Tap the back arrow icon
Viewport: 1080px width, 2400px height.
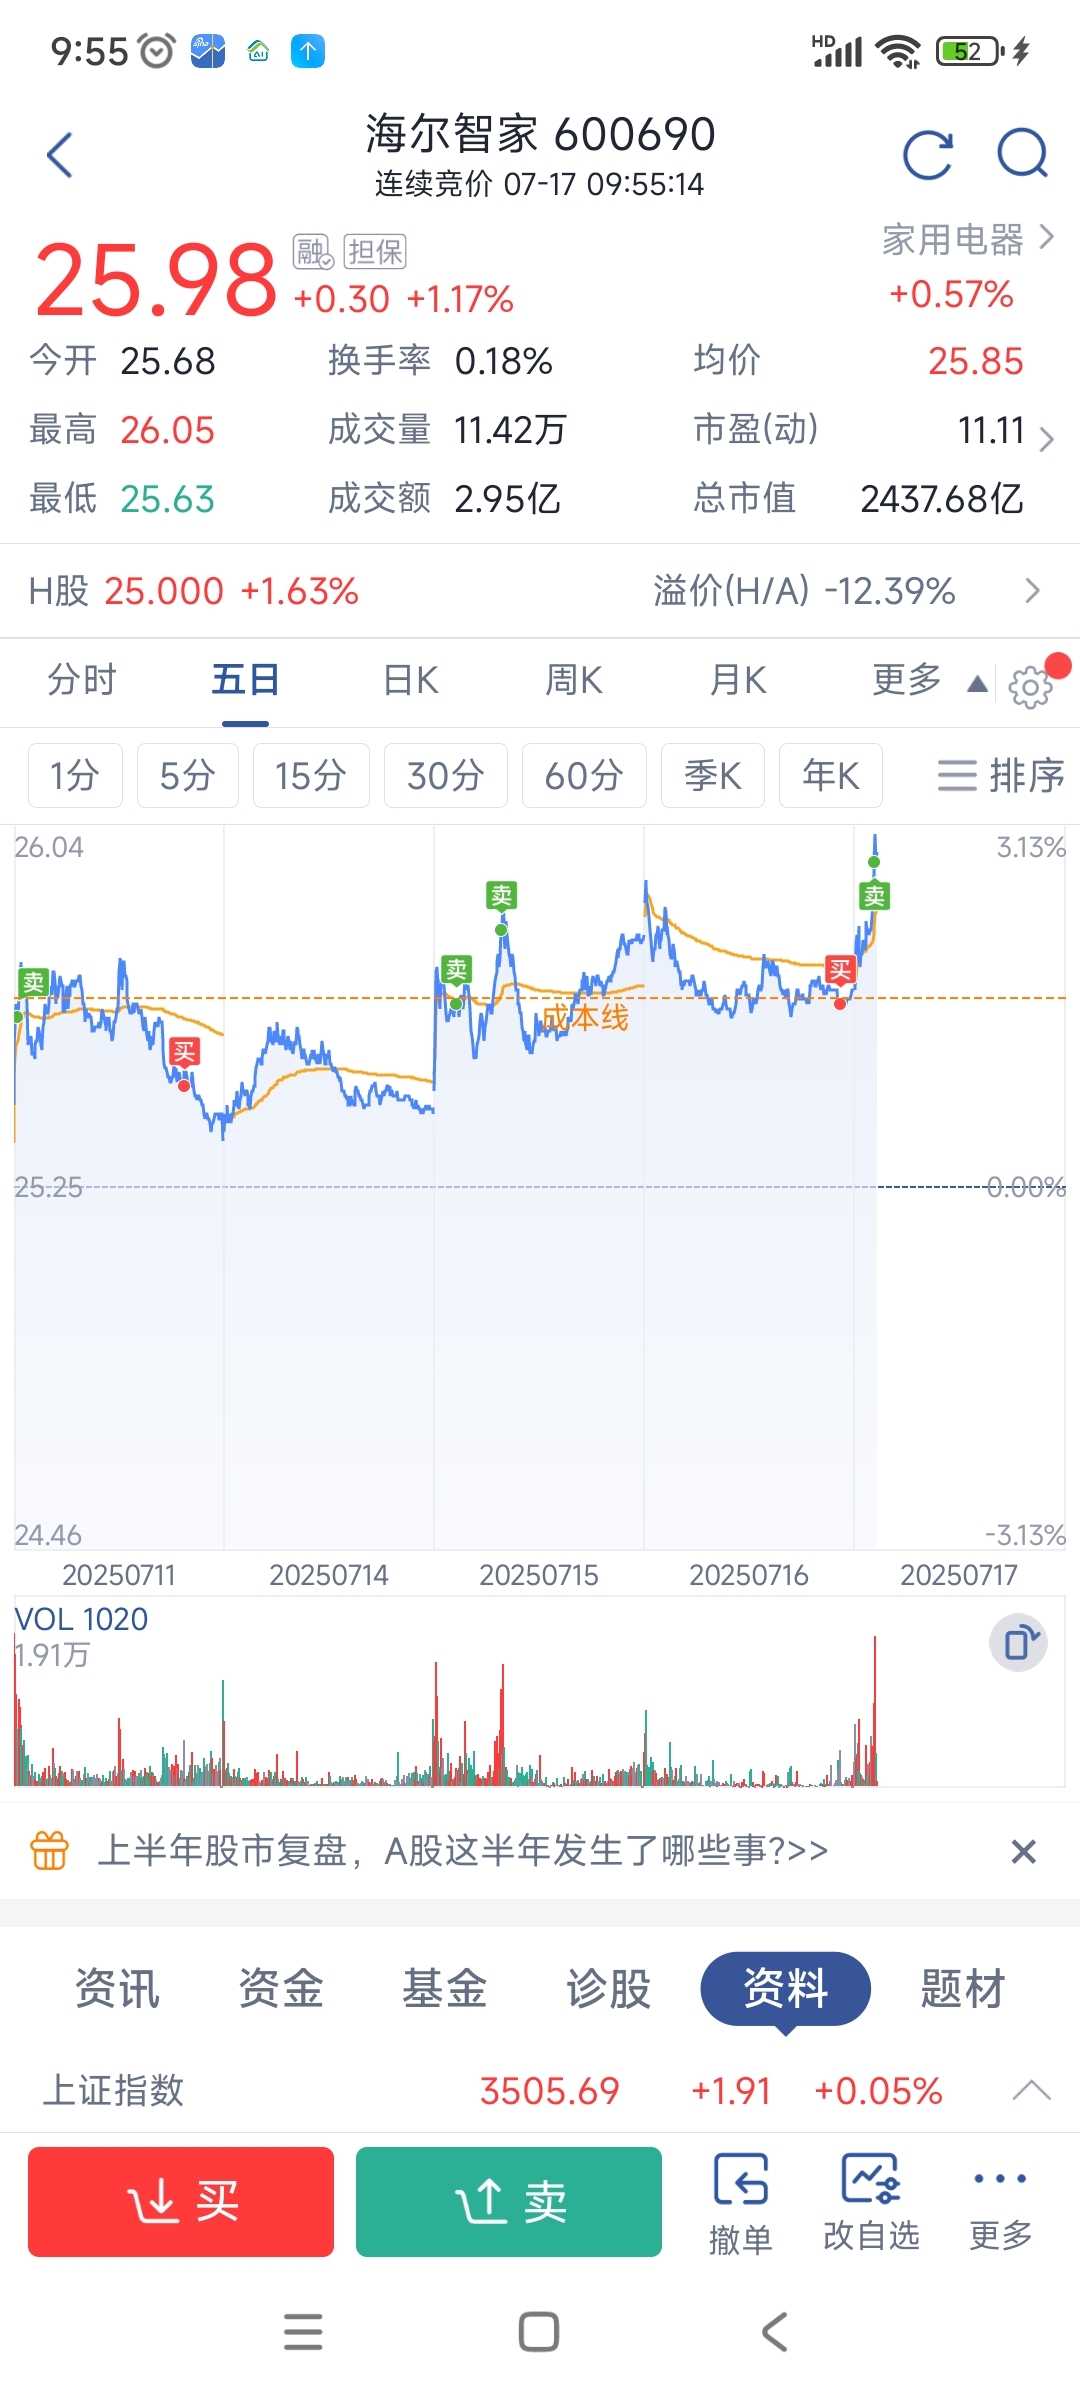[60, 155]
